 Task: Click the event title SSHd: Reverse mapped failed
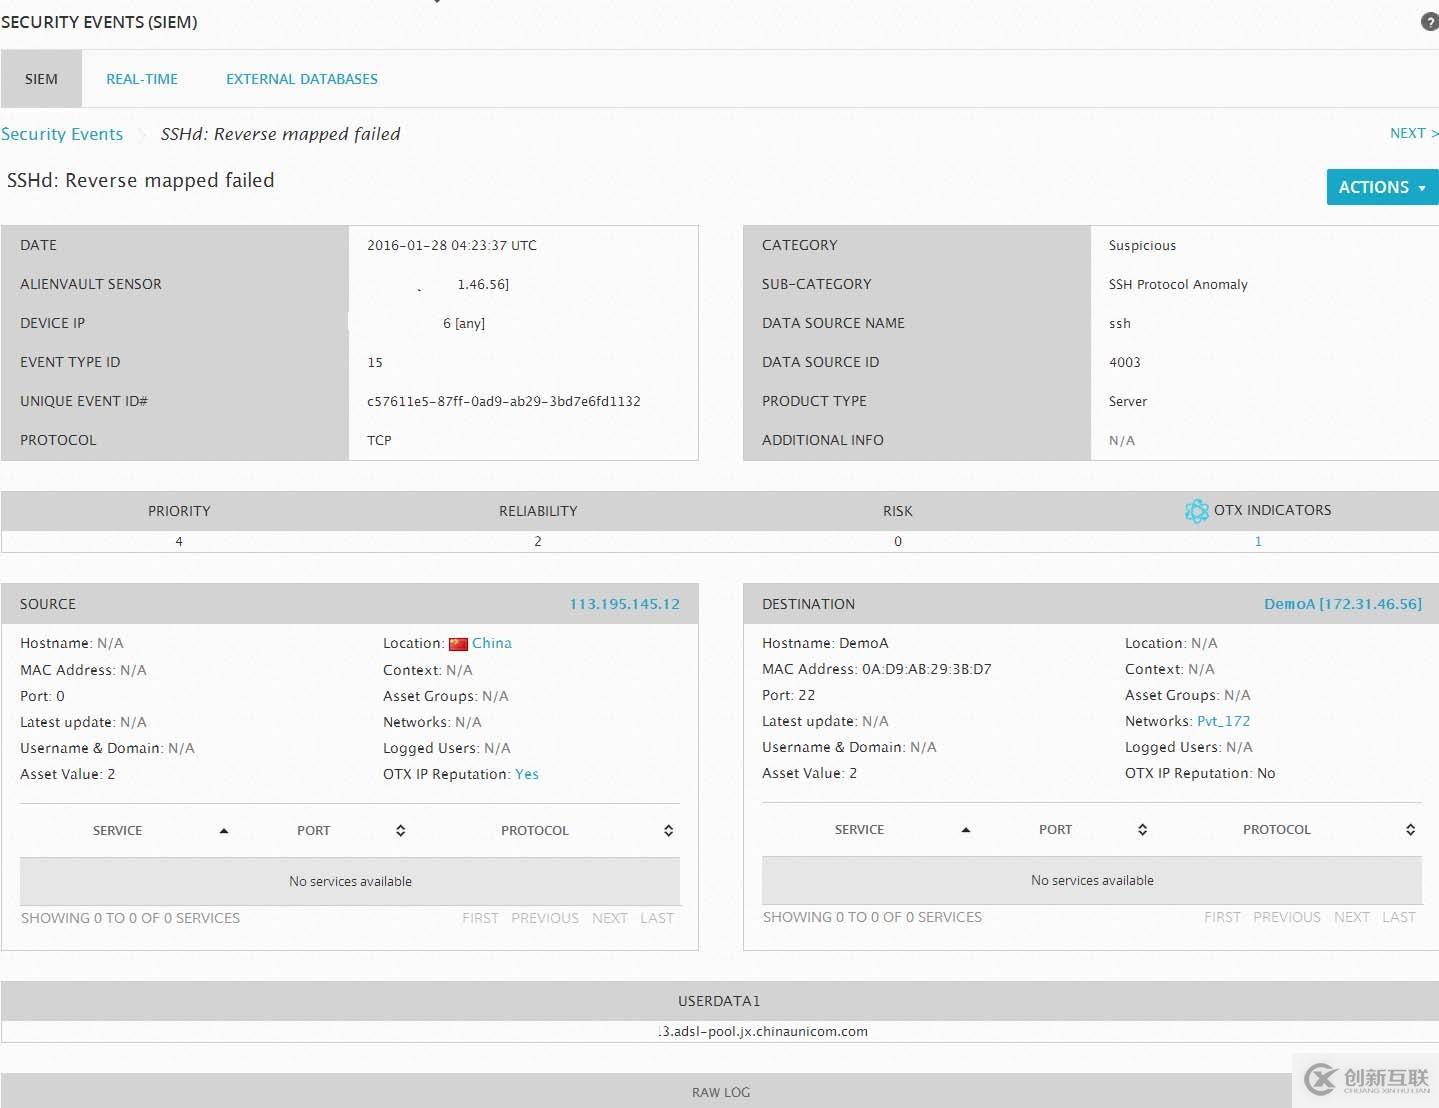[x=140, y=181]
